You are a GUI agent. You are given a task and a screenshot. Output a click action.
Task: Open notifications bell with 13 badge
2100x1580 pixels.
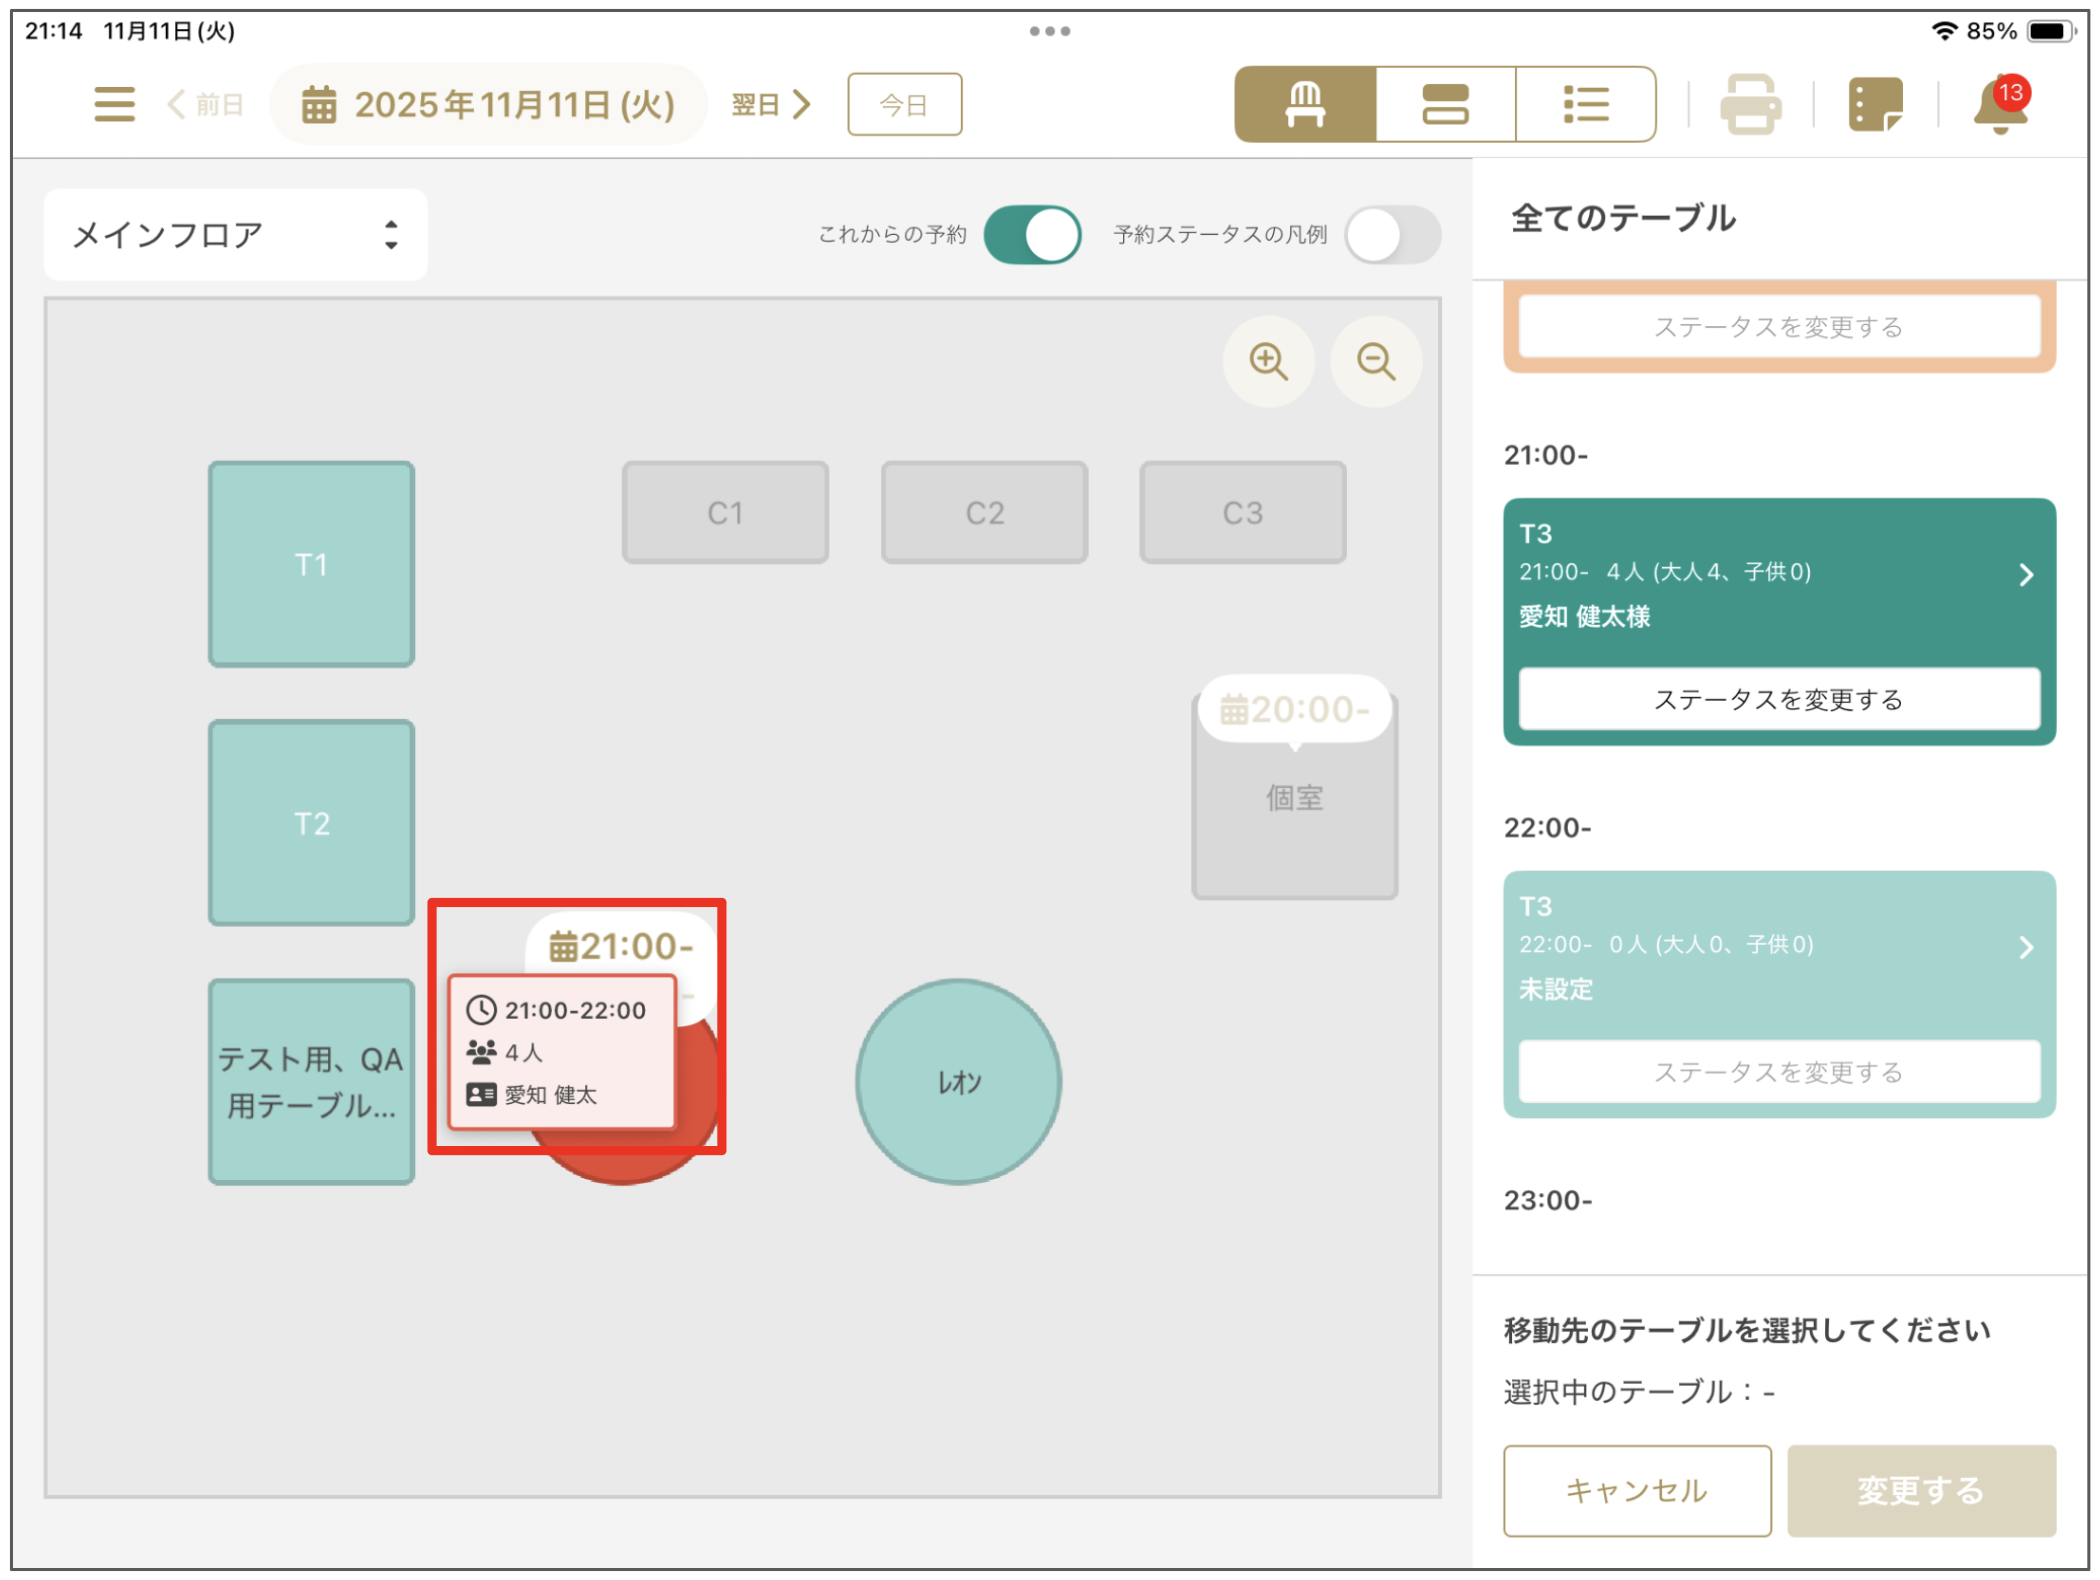click(x=2000, y=104)
